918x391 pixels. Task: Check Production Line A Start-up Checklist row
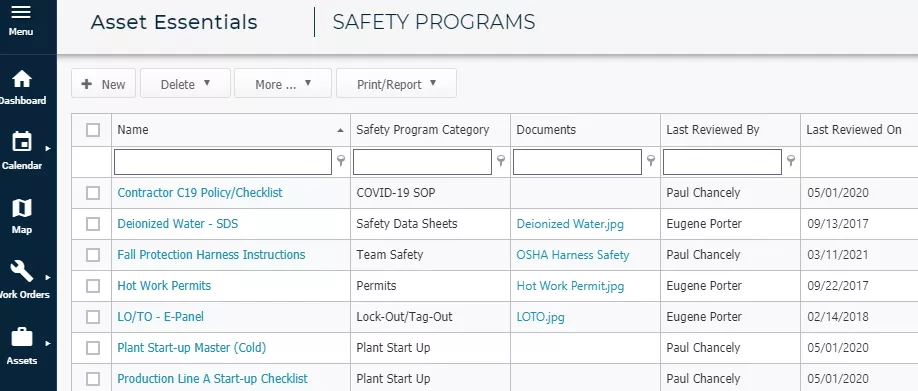tap(93, 379)
